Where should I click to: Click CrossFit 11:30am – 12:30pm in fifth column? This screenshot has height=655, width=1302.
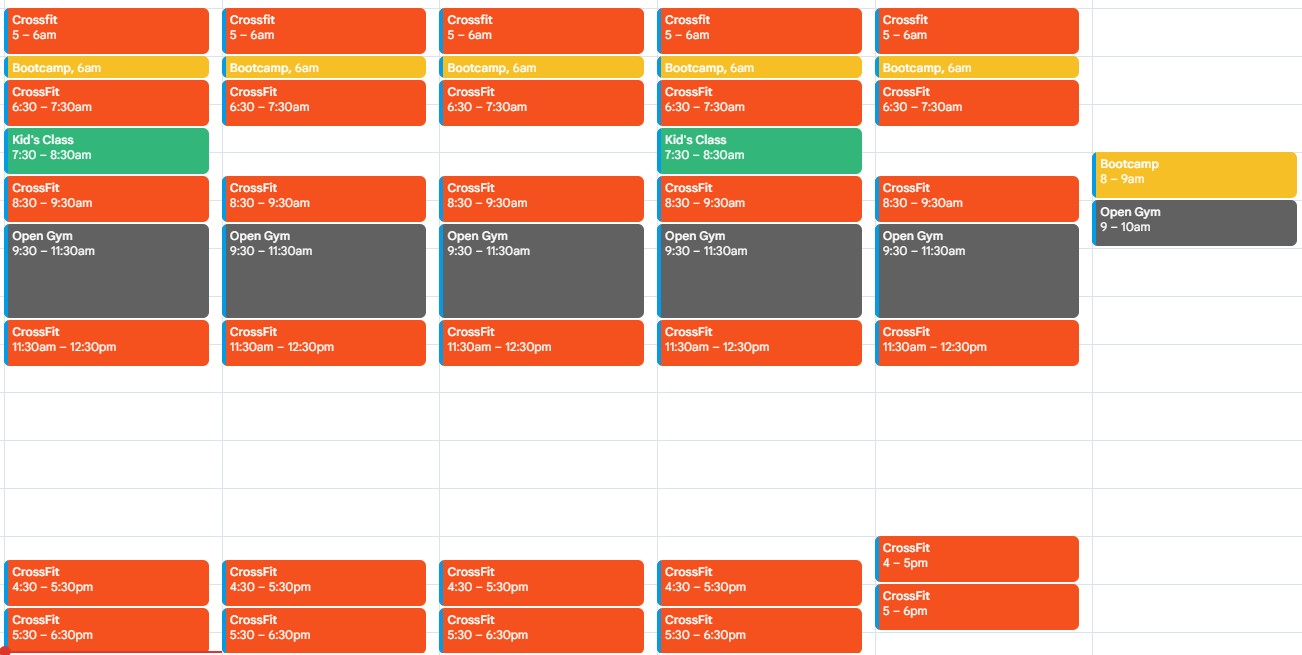(977, 343)
